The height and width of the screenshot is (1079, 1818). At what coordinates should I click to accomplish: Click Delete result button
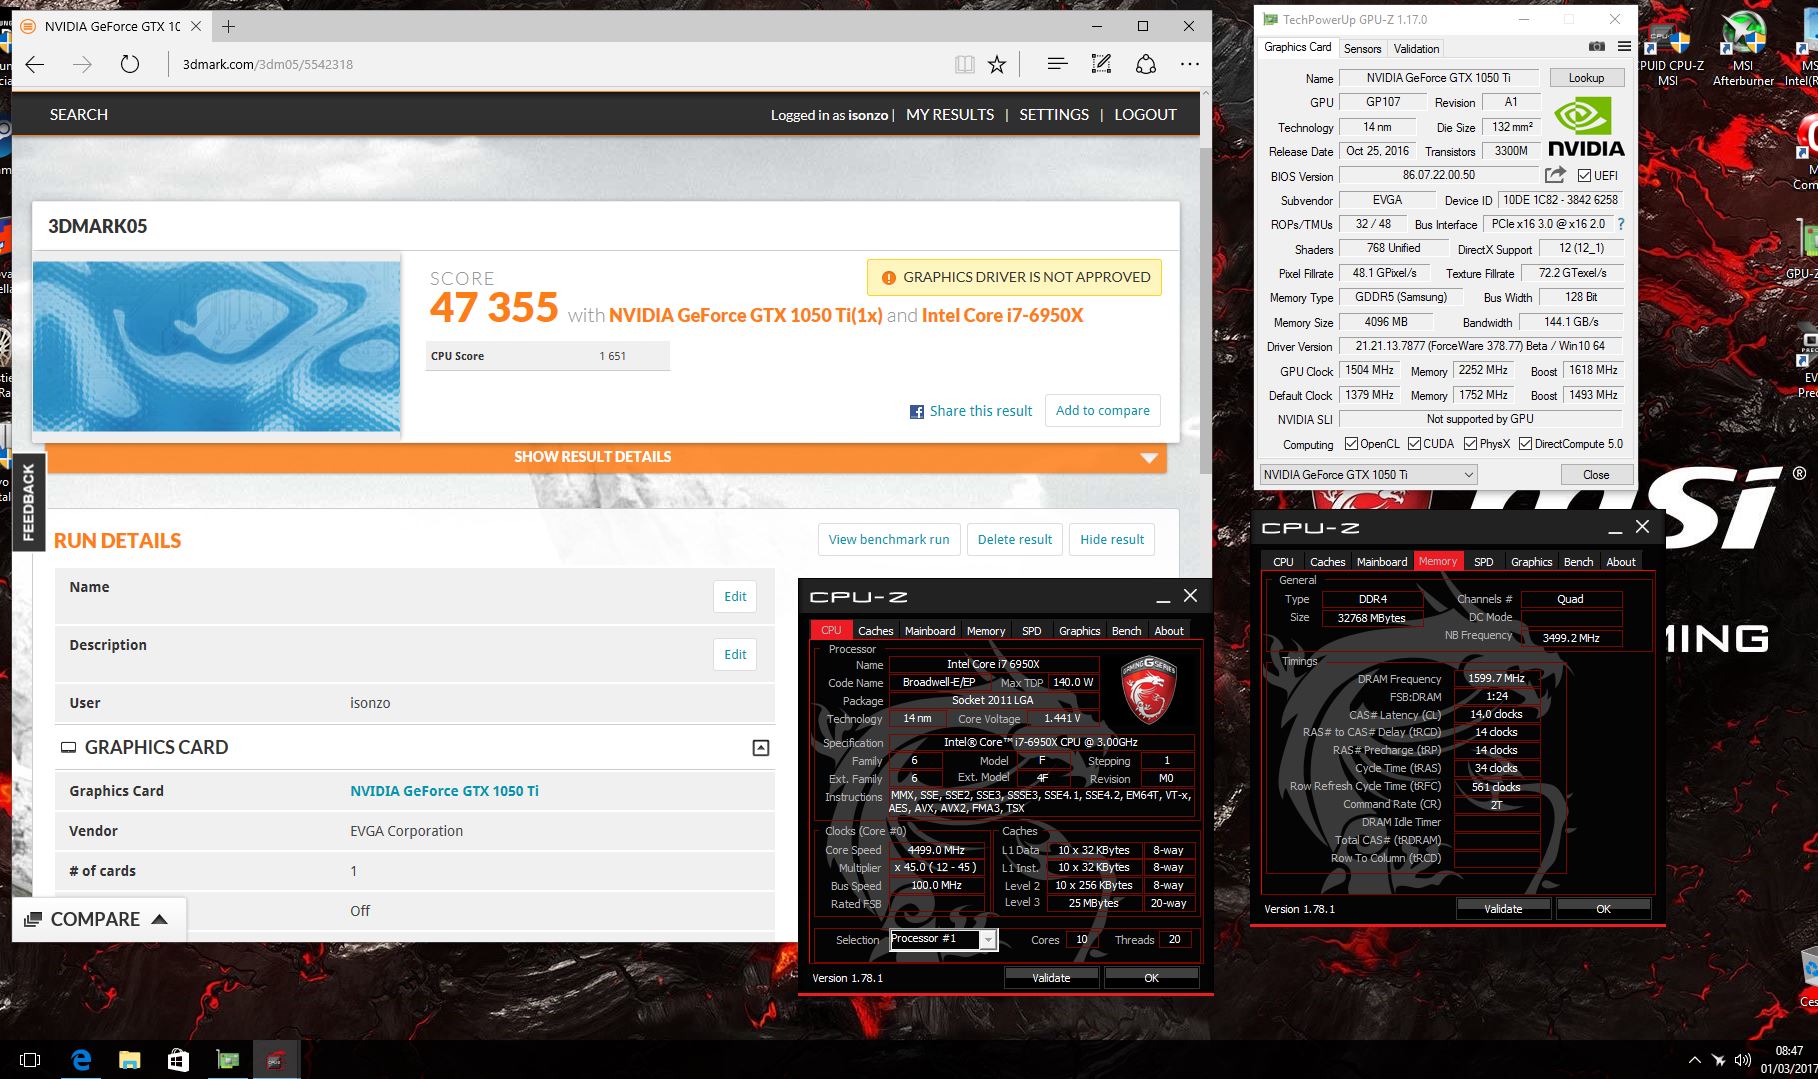1015,540
